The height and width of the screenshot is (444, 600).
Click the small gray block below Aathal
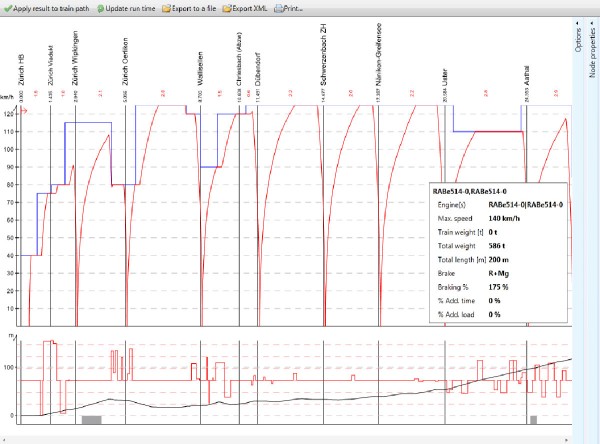(x=534, y=420)
